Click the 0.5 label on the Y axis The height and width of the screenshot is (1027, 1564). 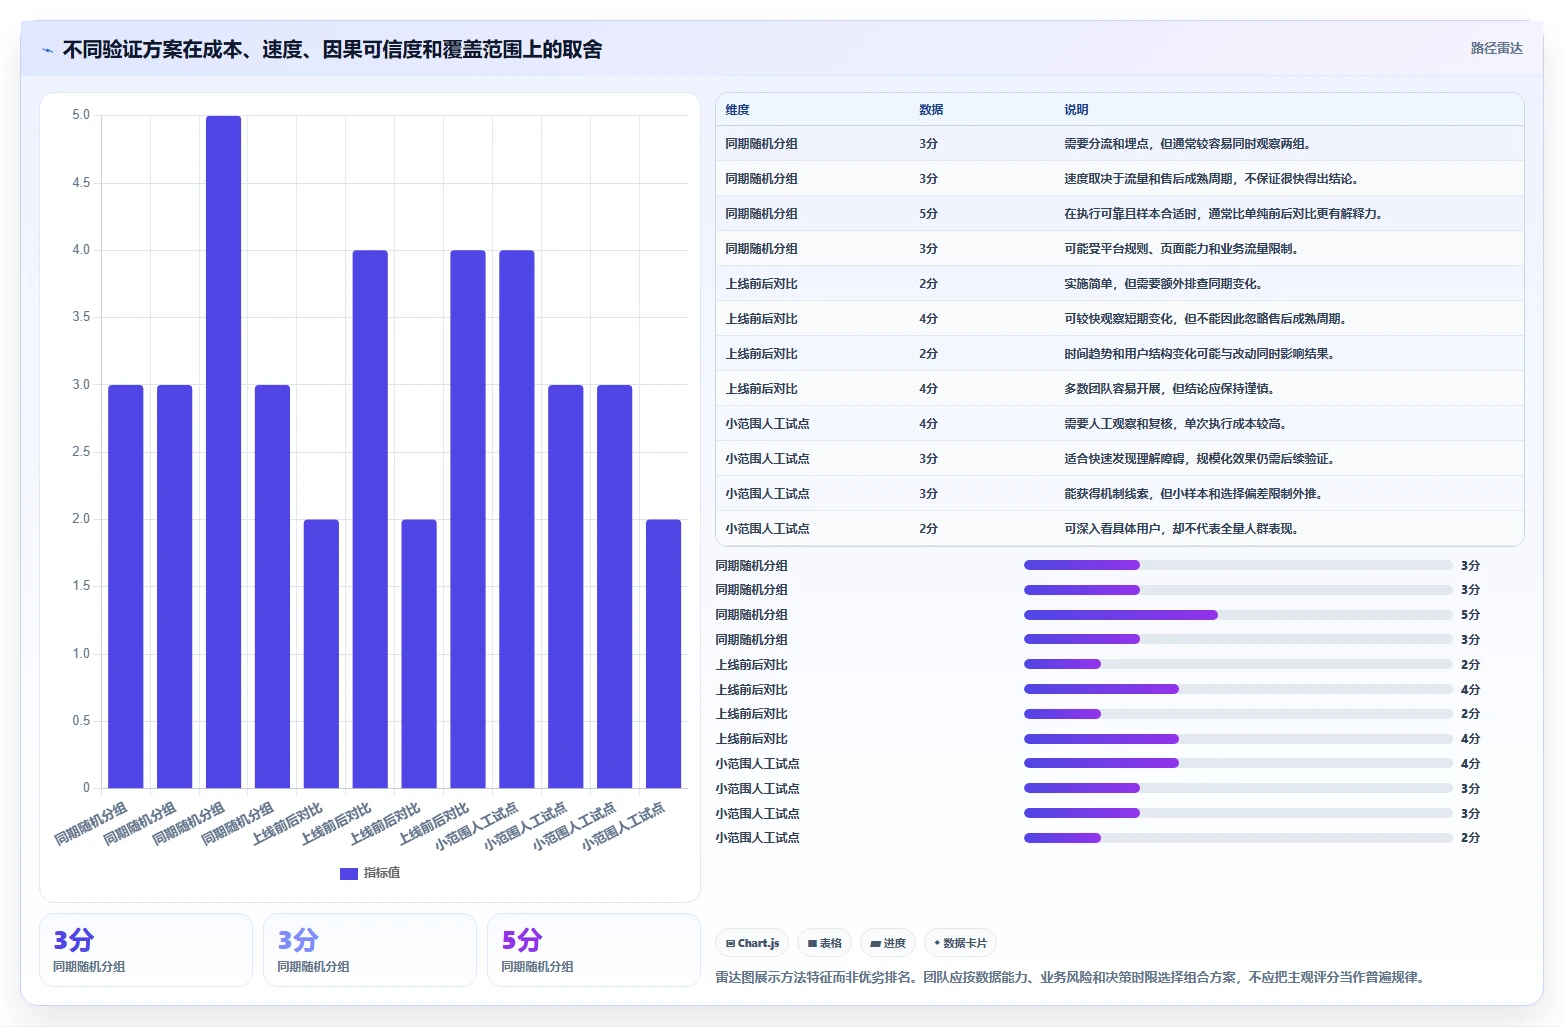tap(81, 721)
